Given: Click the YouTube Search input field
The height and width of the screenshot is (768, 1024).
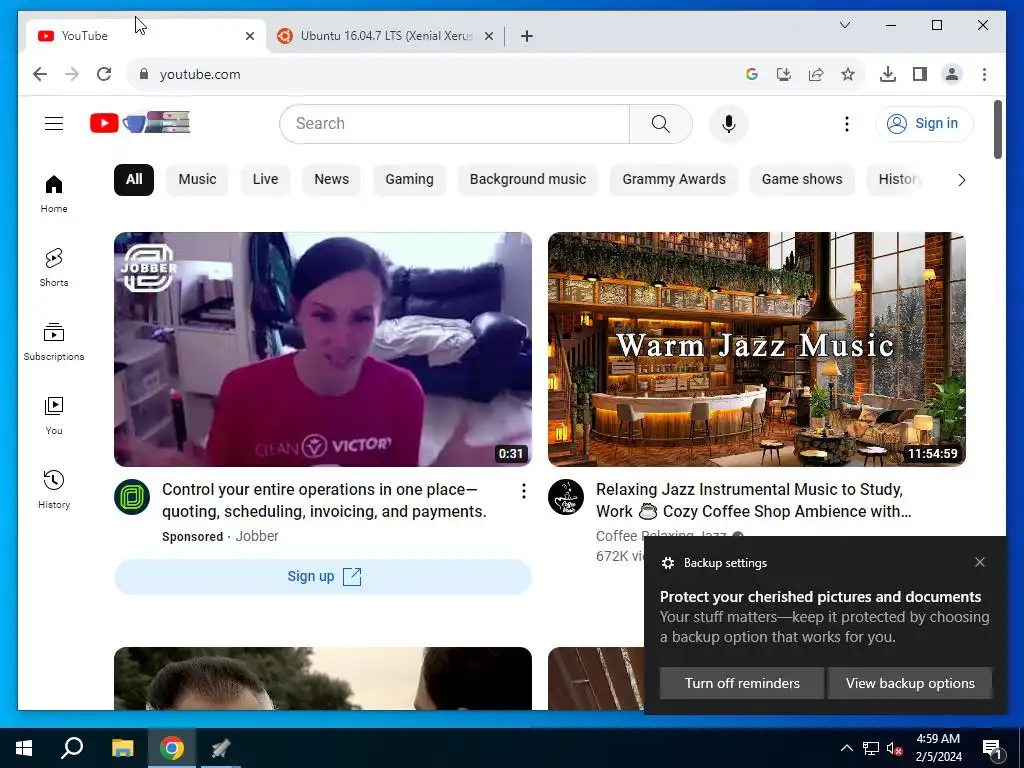Looking at the screenshot, I should [455, 123].
